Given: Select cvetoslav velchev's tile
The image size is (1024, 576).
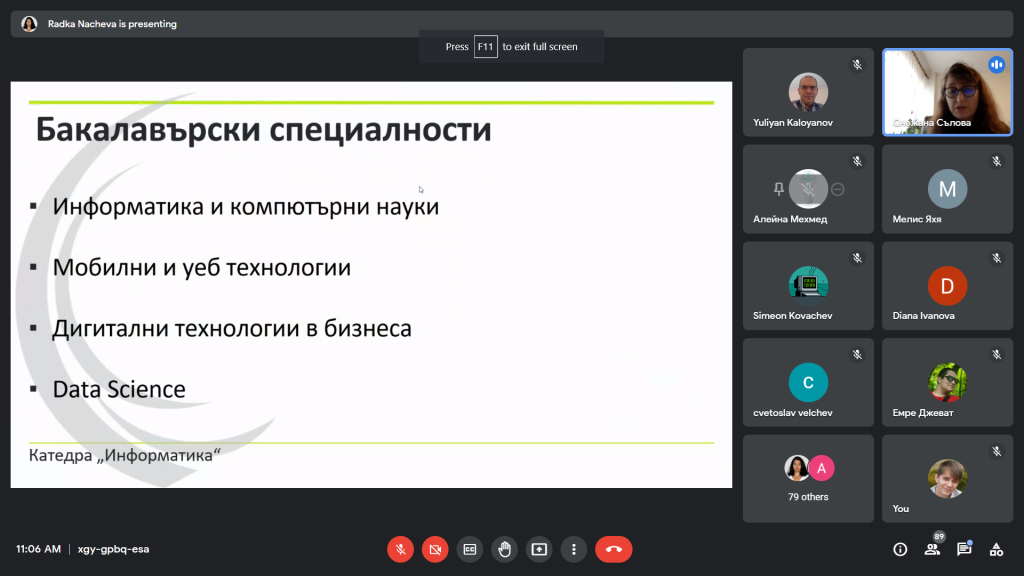Looking at the screenshot, I should click(x=808, y=382).
